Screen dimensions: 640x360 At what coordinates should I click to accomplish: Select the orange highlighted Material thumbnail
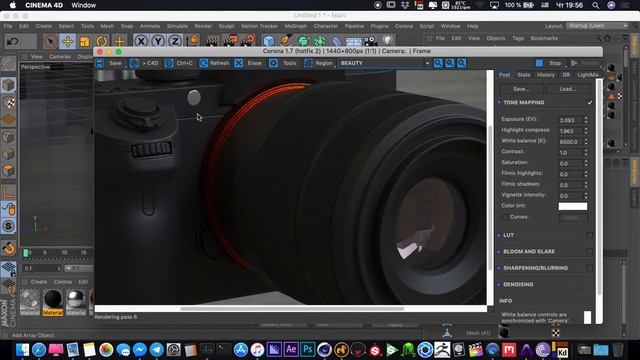(x=53, y=302)
